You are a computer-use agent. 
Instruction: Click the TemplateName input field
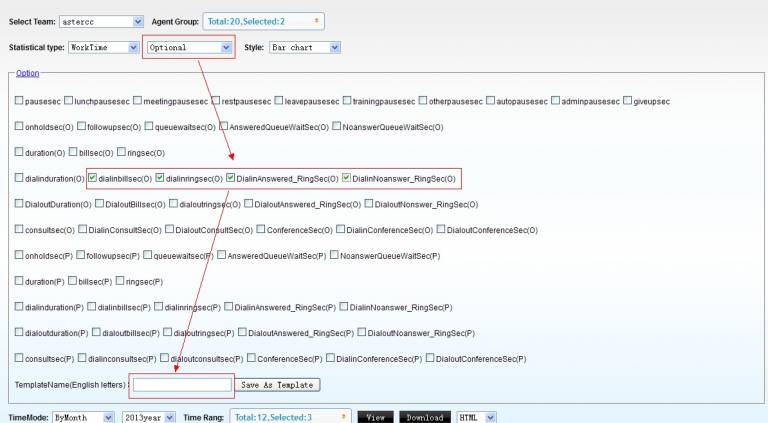click(182, 385)
